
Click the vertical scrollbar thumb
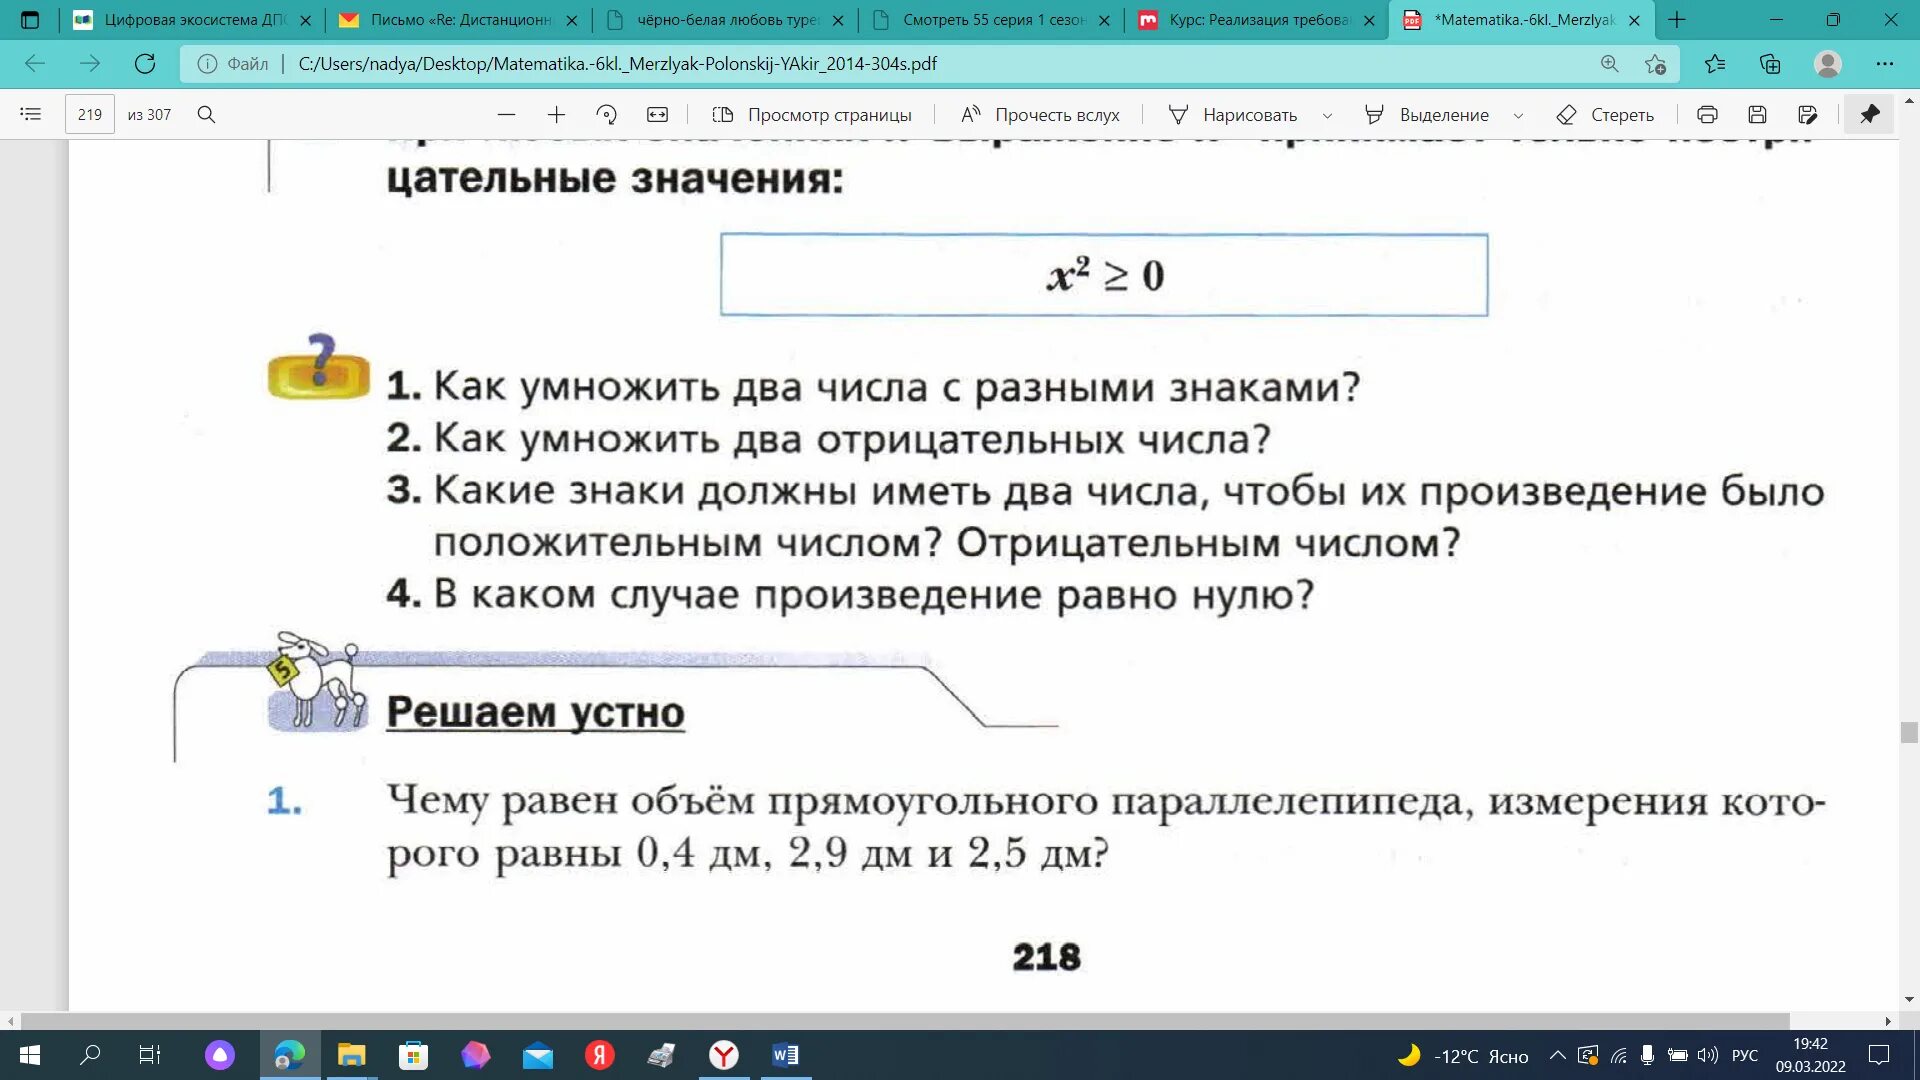[x=1909, y=733]
